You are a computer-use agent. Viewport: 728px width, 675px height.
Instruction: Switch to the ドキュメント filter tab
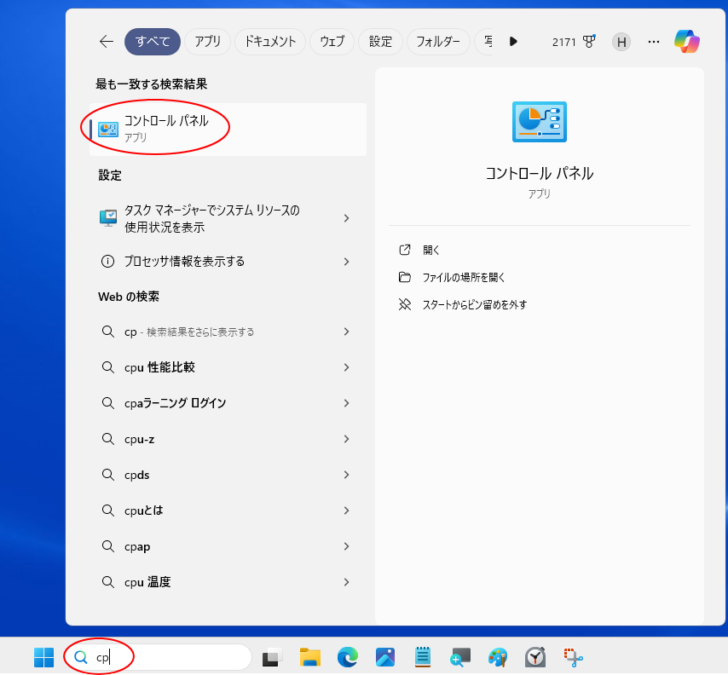coord(270,42)
